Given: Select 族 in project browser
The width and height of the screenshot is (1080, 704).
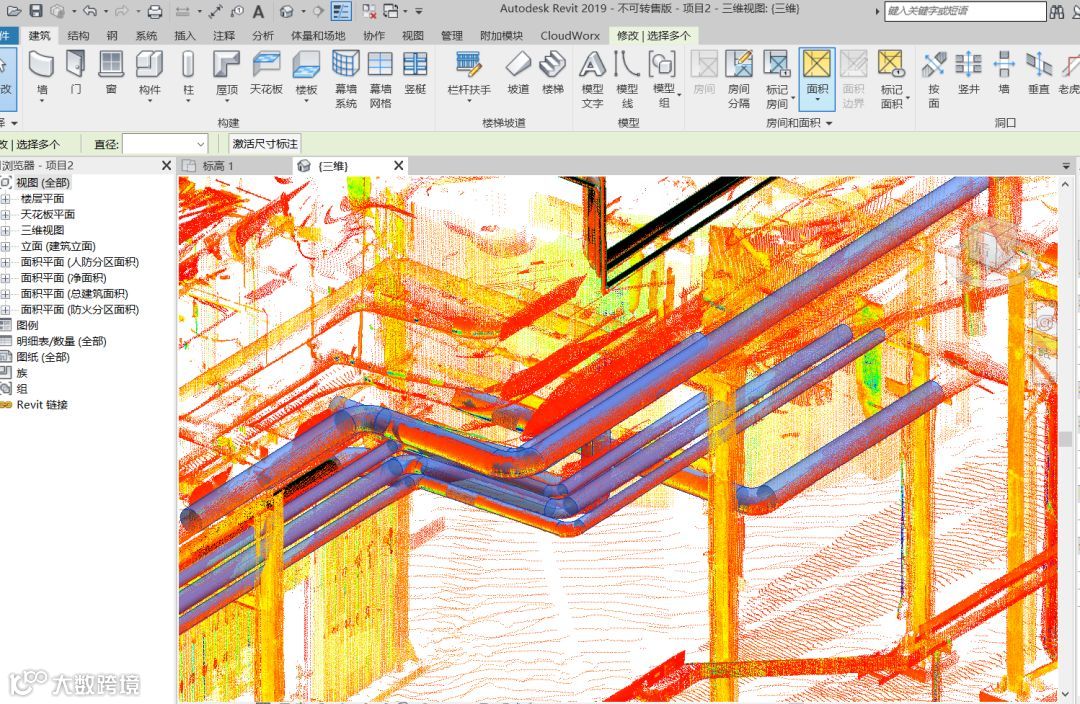Looking at the screenshot, I should [22, 373].
